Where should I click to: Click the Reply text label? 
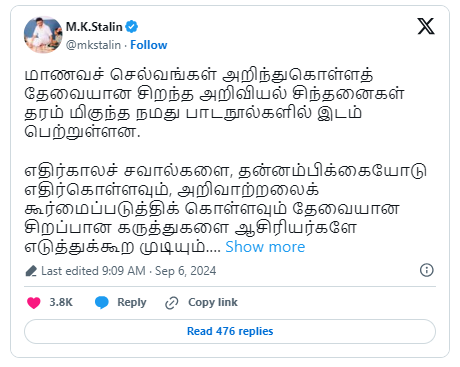click(x=132, y=302)
